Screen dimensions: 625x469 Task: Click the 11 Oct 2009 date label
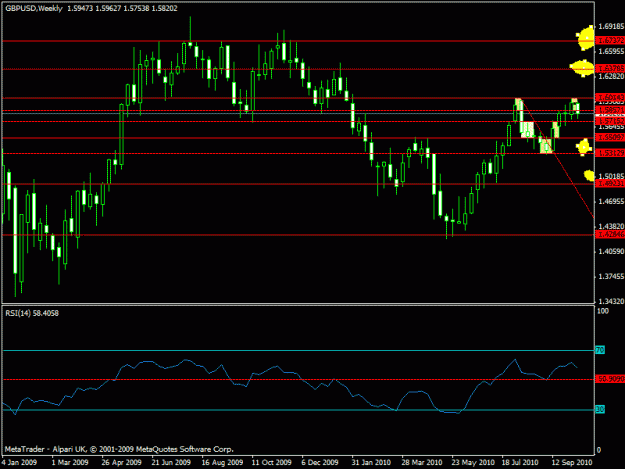271,463
